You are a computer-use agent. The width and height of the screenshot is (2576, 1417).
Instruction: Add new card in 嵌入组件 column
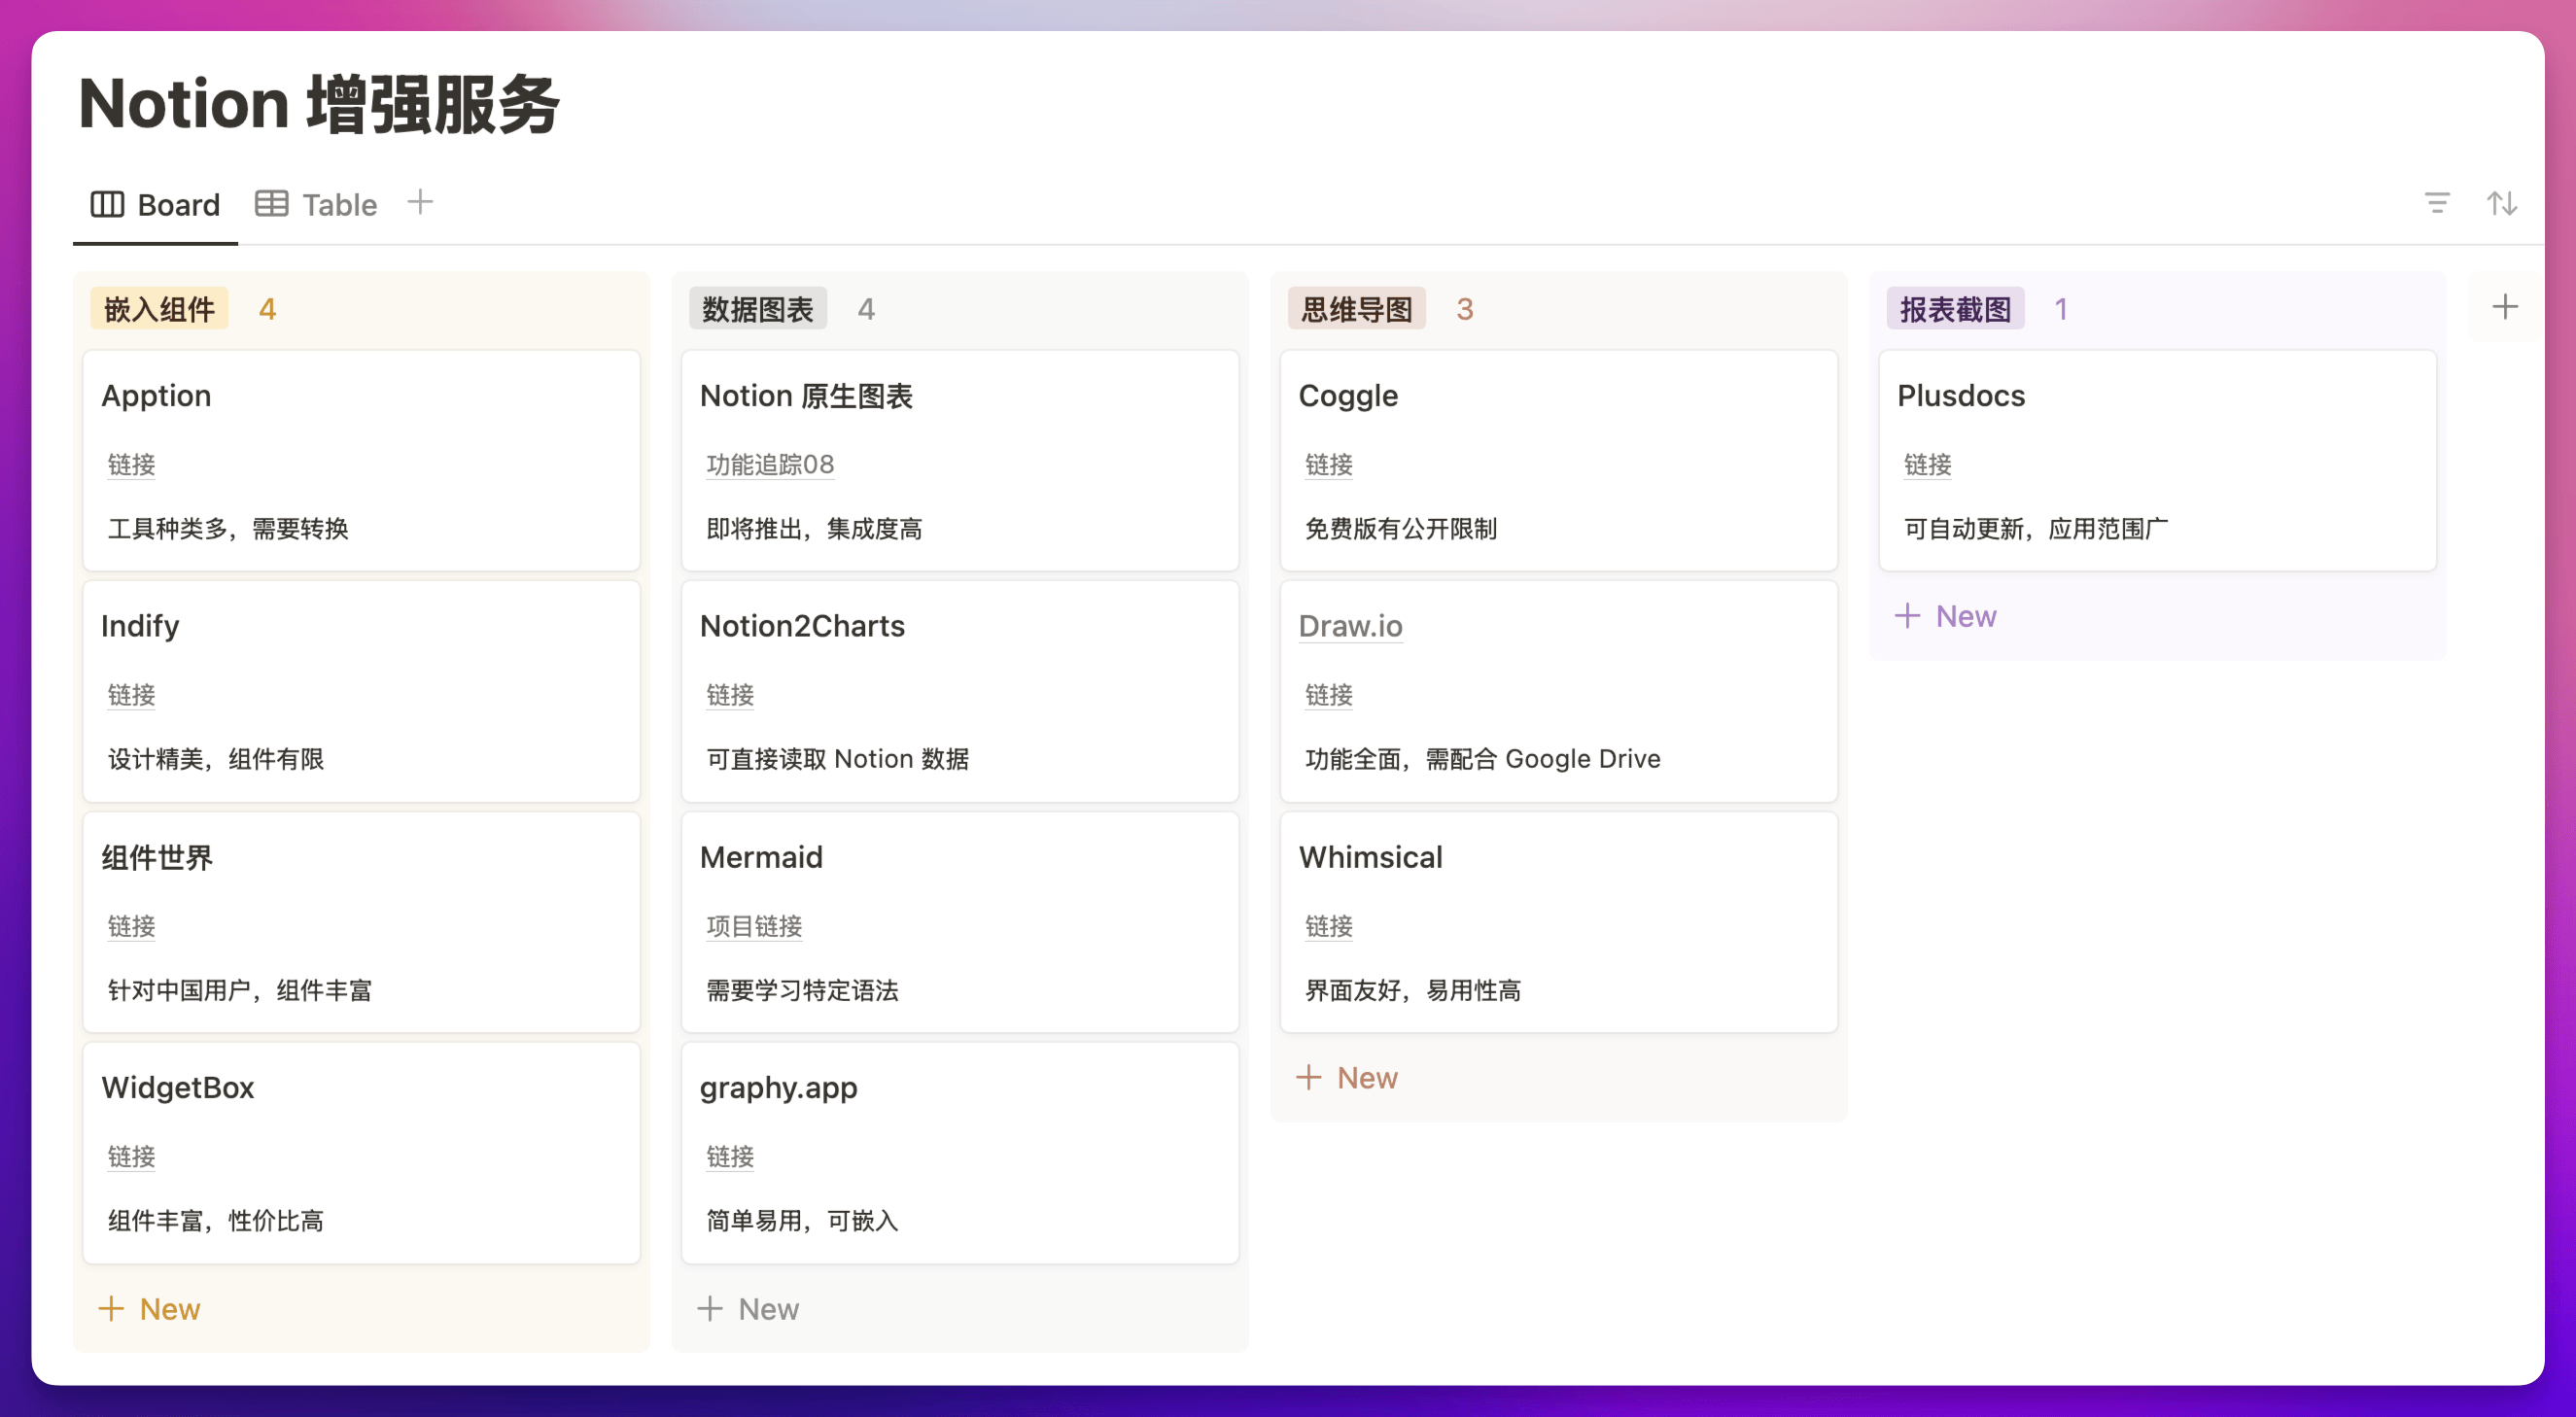(150, 1309)
